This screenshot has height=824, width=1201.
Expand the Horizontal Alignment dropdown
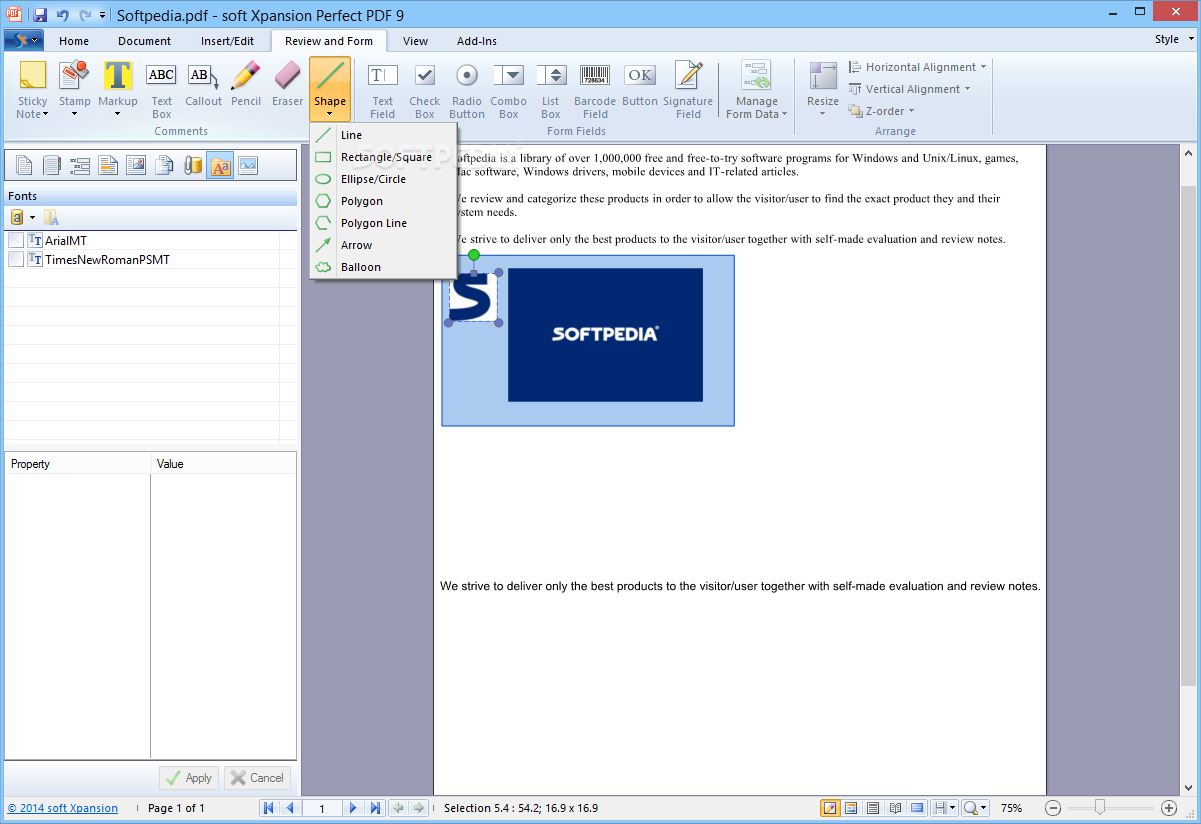click(x=917, y=67)
